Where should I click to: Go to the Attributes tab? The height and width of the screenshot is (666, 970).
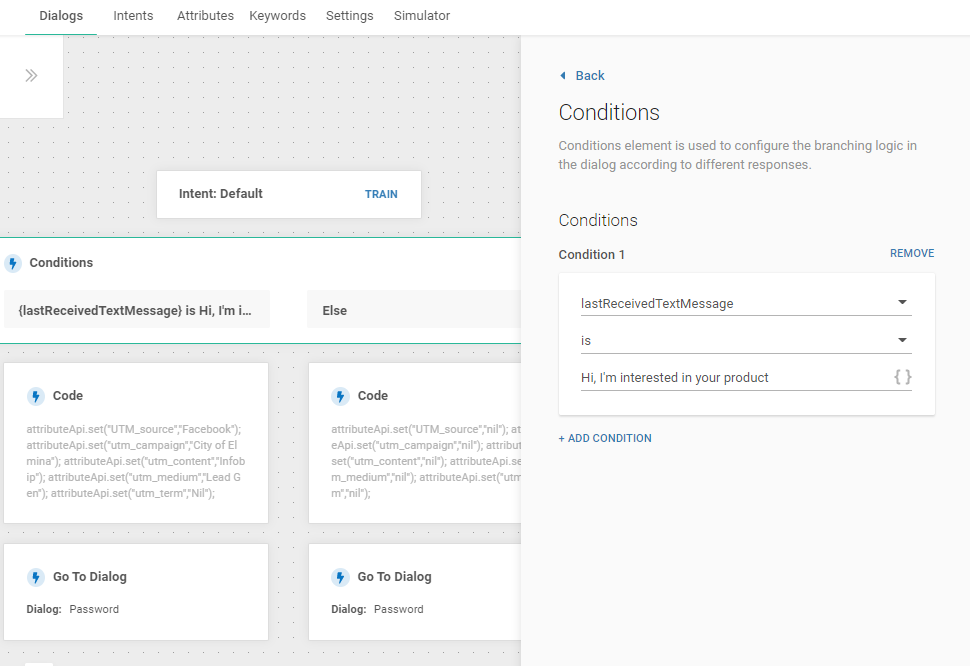click(x=205, y=16)
